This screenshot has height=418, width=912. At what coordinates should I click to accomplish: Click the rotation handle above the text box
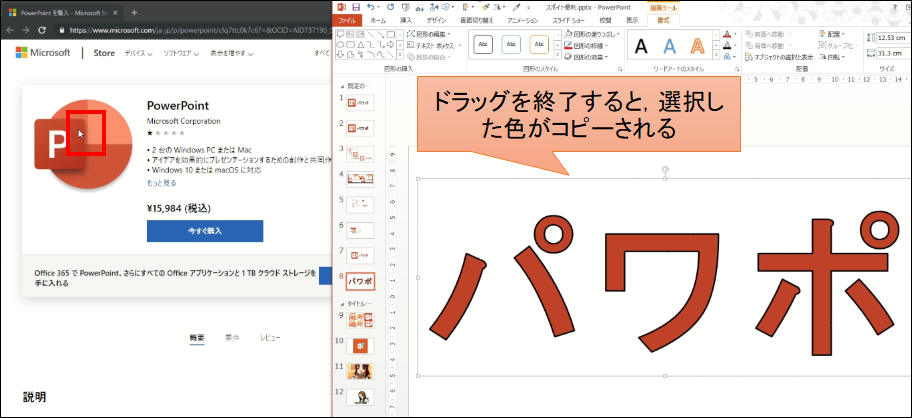click(665, 169)
